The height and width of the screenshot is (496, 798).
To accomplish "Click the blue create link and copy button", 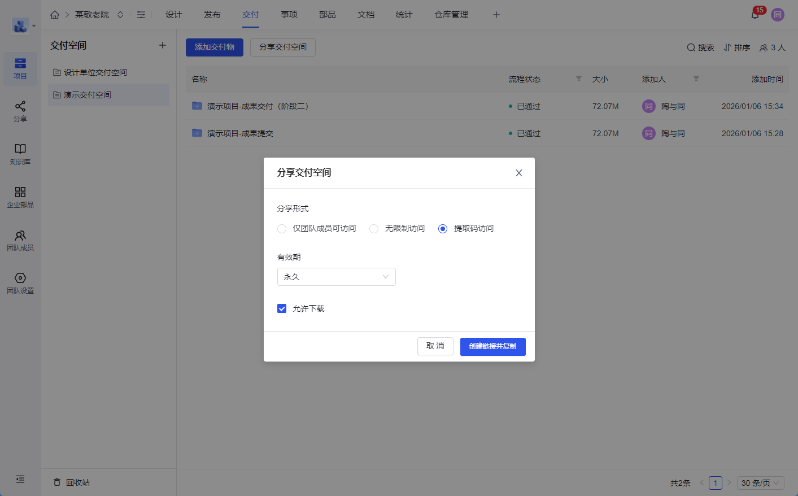I will (492, 346).
